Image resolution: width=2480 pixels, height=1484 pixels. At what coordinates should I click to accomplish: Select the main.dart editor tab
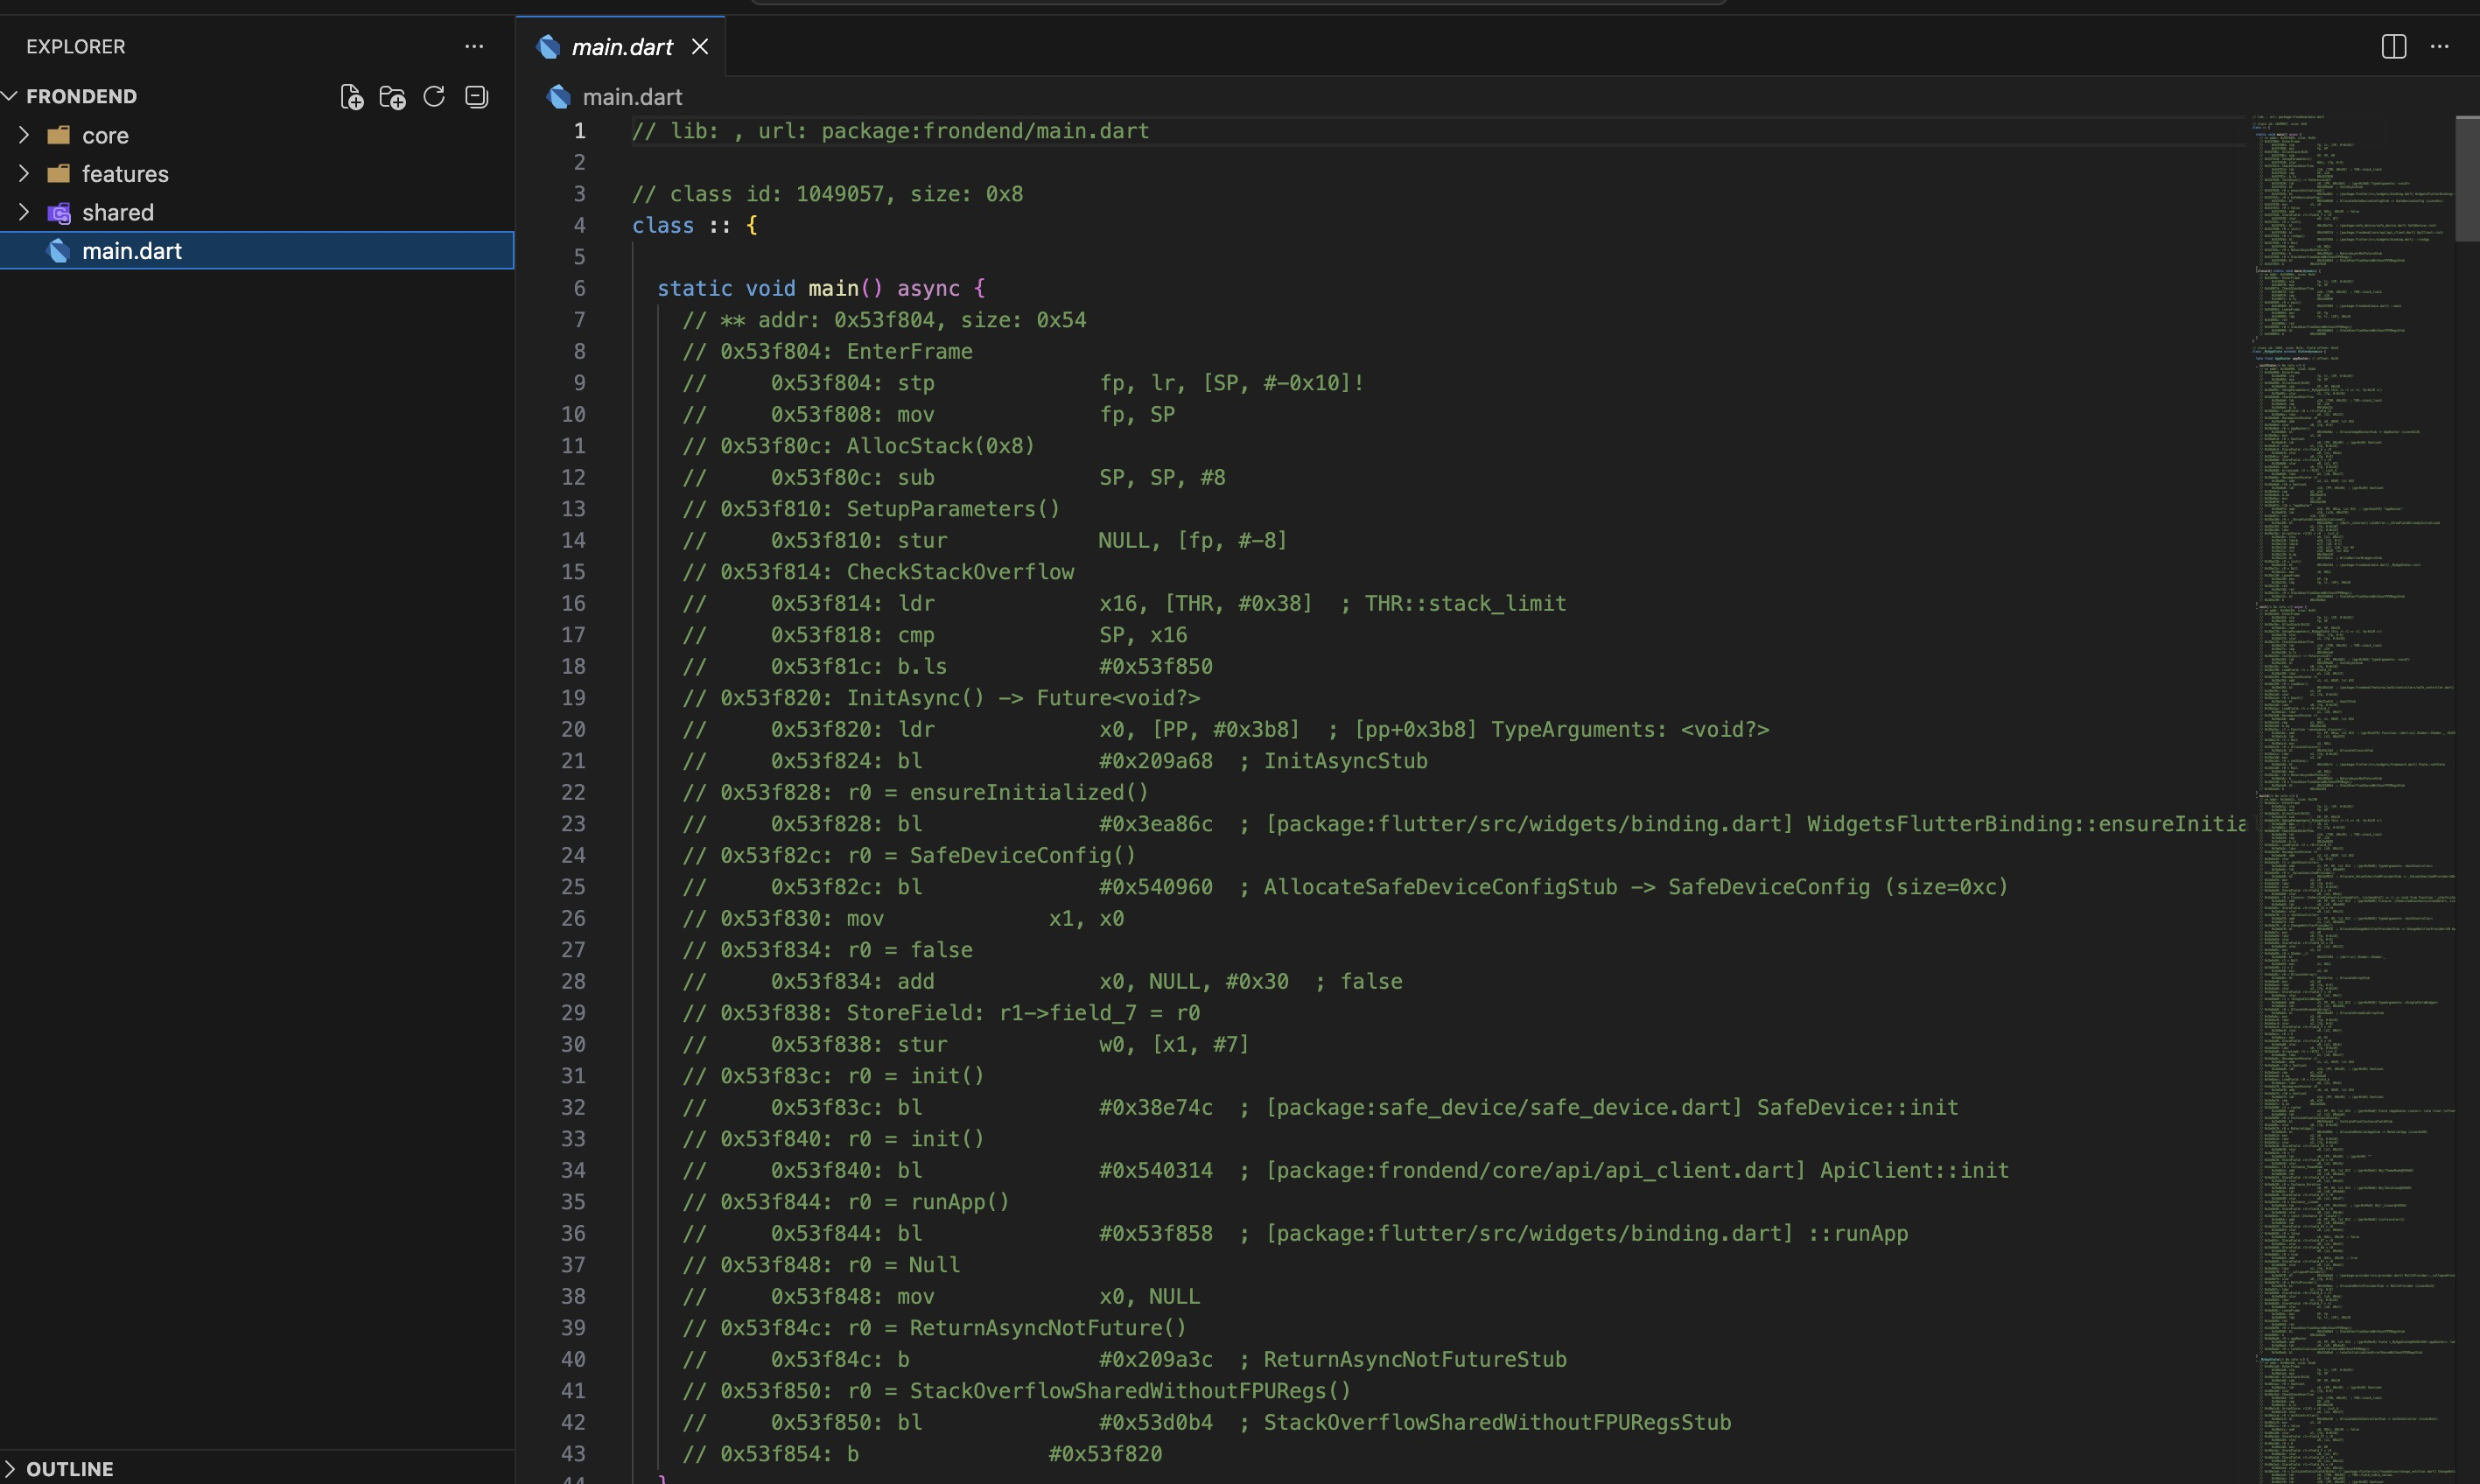pyautogui.click(x=620, y=47)
